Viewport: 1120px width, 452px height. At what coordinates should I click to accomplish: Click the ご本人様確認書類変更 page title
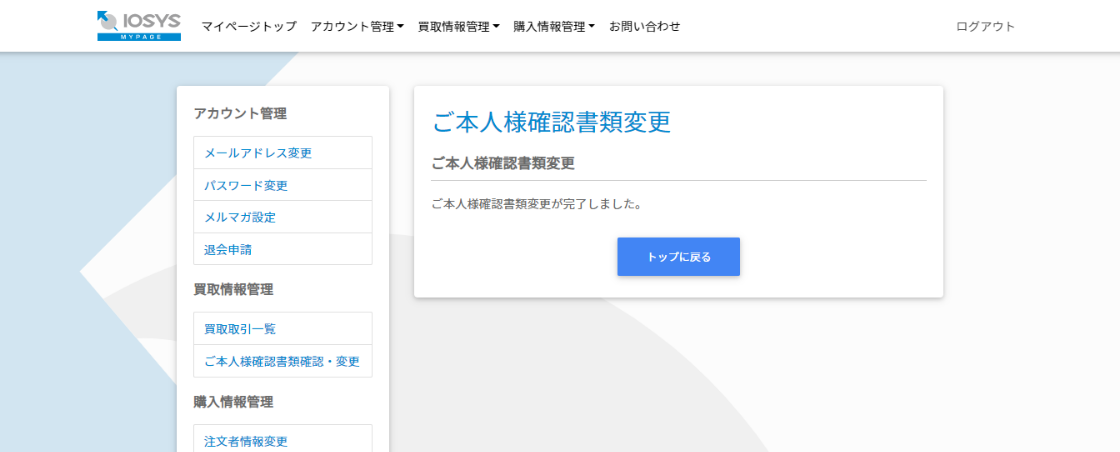[x=551, y=122]
